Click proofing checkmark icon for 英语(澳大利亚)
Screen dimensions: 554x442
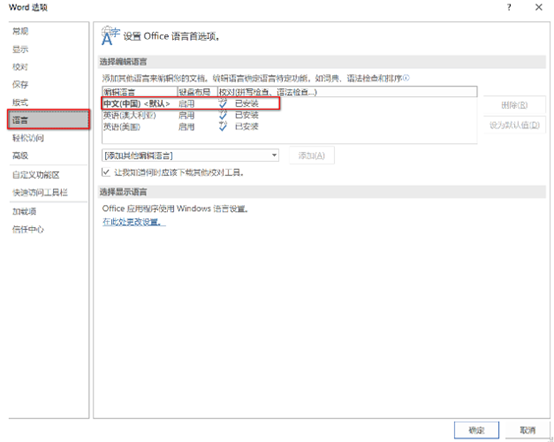[223, 115]
